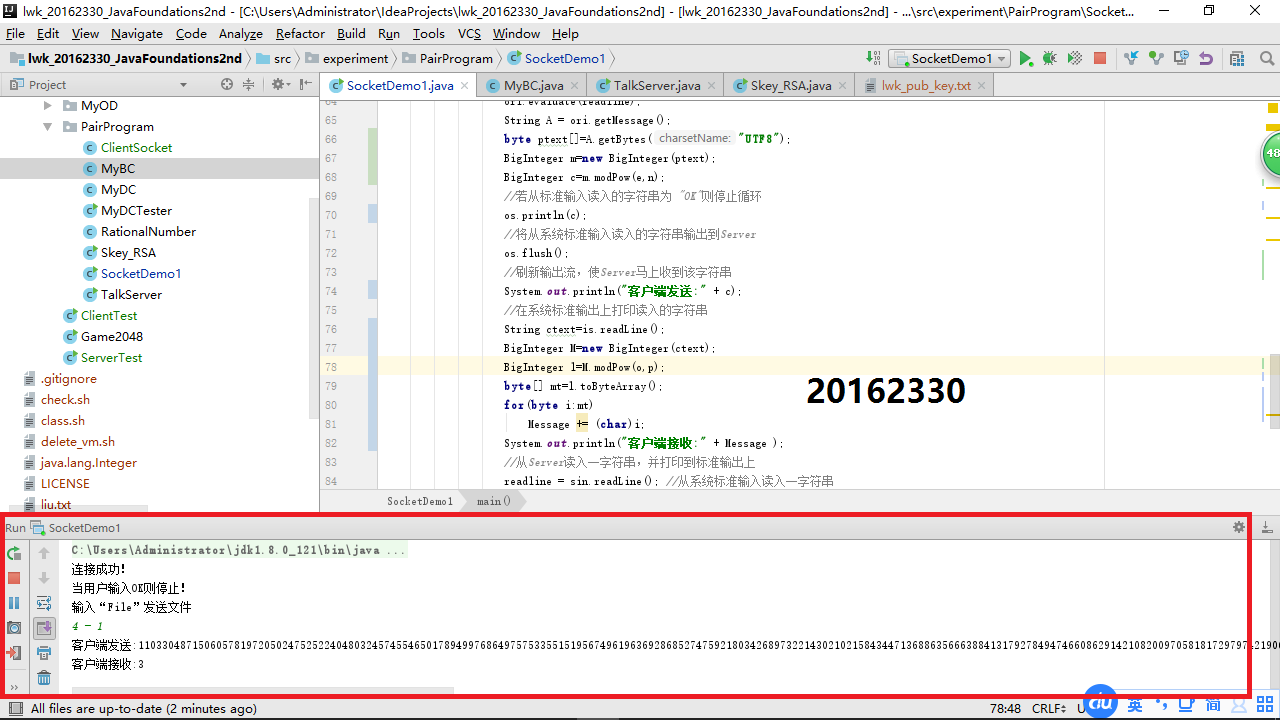This screenshot has height=720, width=1280.
Task: Expand the MyOD folder
Action: click(x=47, y=105)
